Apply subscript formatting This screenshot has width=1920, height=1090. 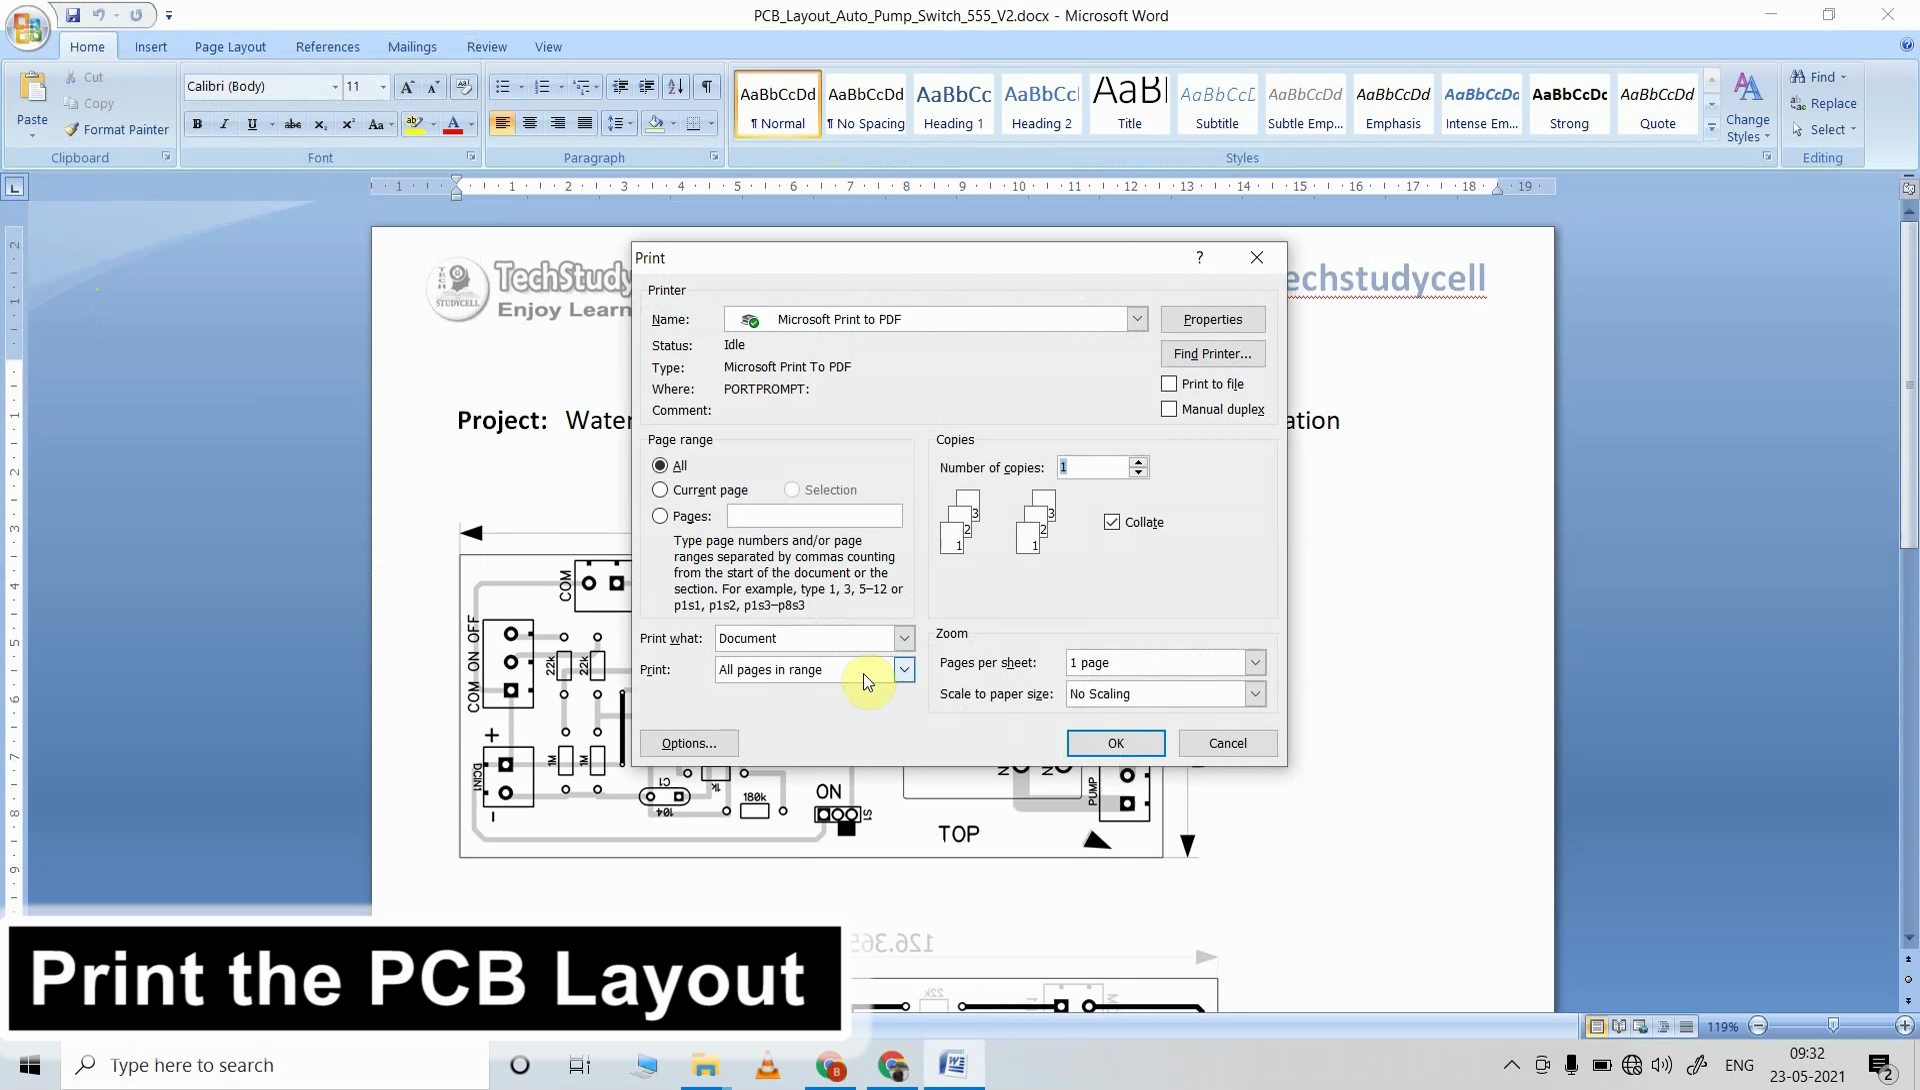[x=320, y=124]
